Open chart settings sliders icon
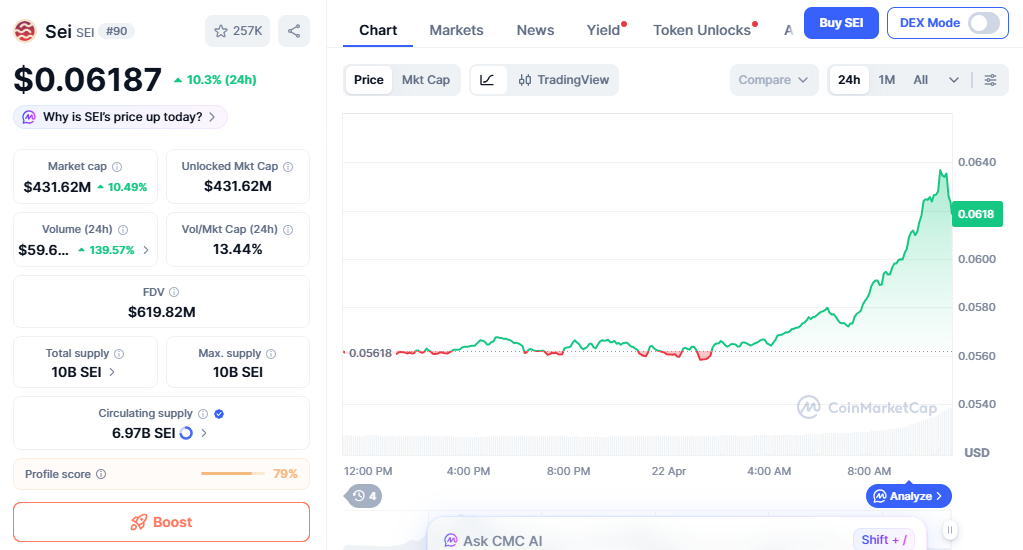Screen dimensions: 1023x550 click(x=990, y=80)
